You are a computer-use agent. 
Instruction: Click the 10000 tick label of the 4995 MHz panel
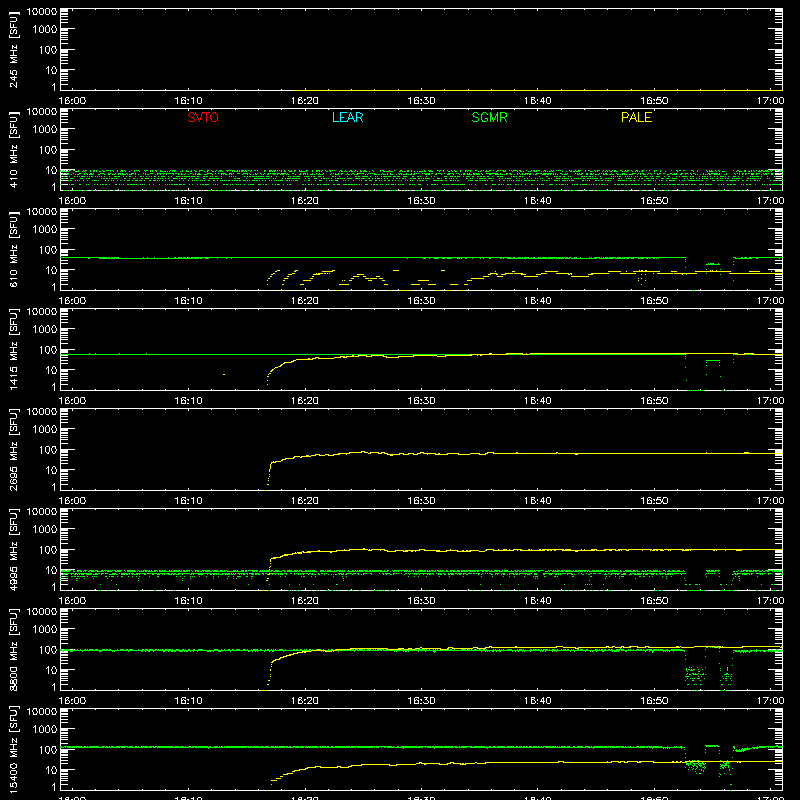[x=42, y=512]
